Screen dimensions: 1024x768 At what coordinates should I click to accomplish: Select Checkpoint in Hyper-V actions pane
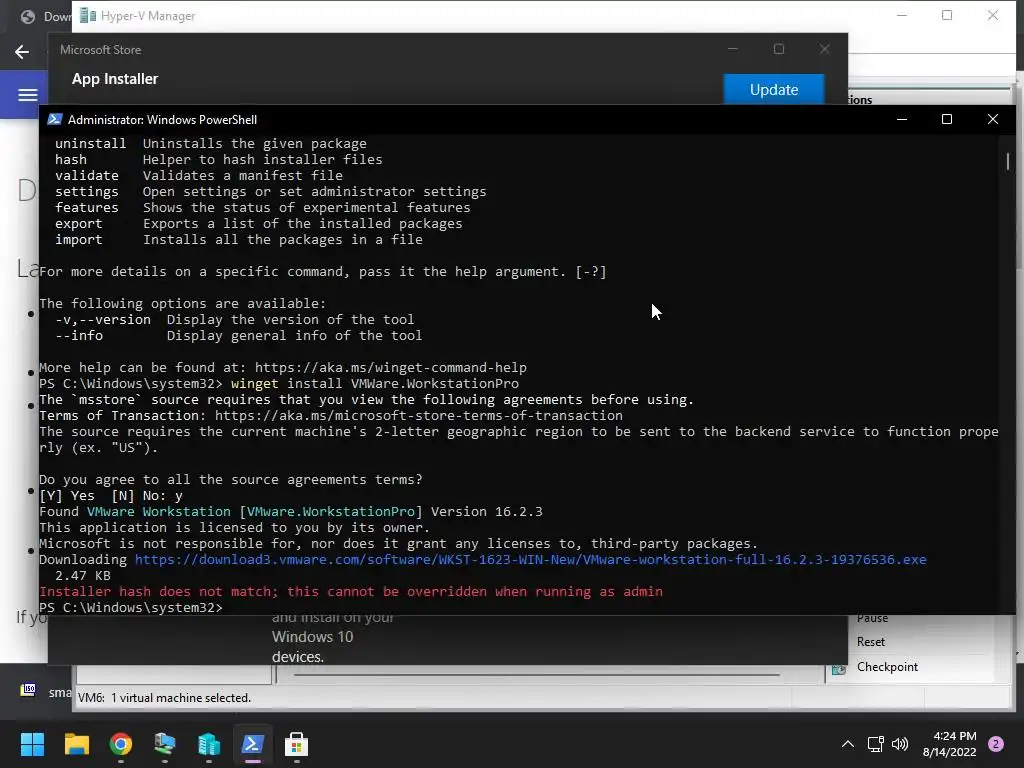(888, 667)
